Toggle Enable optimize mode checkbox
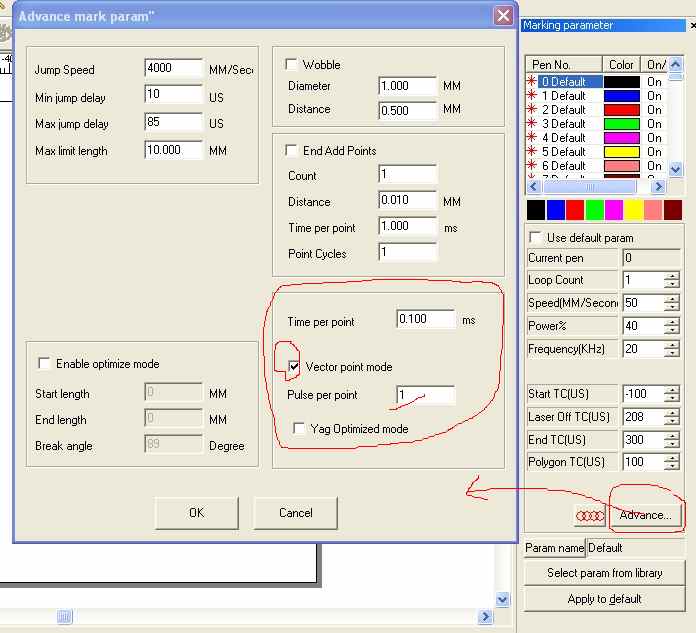696x633 pixels. 43,364
